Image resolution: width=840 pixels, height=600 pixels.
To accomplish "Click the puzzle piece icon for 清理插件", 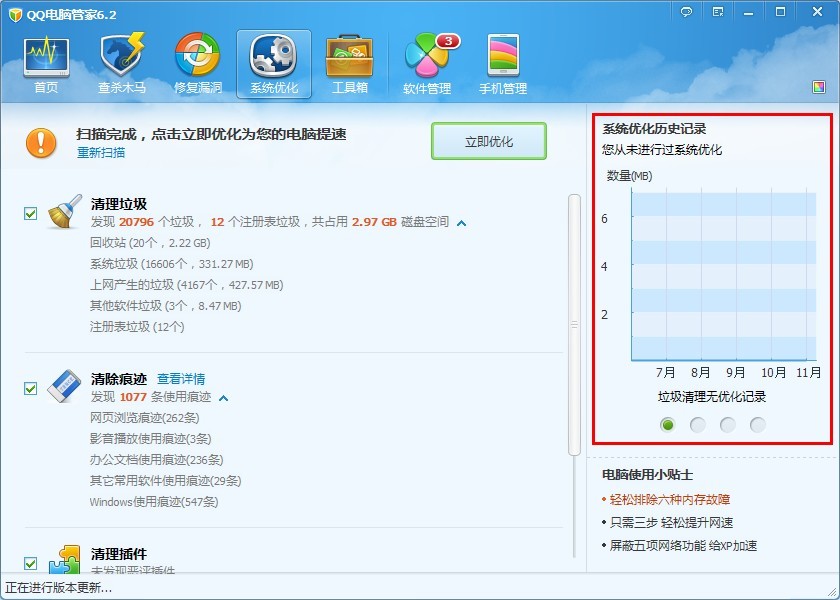I will tap(65, 559).
